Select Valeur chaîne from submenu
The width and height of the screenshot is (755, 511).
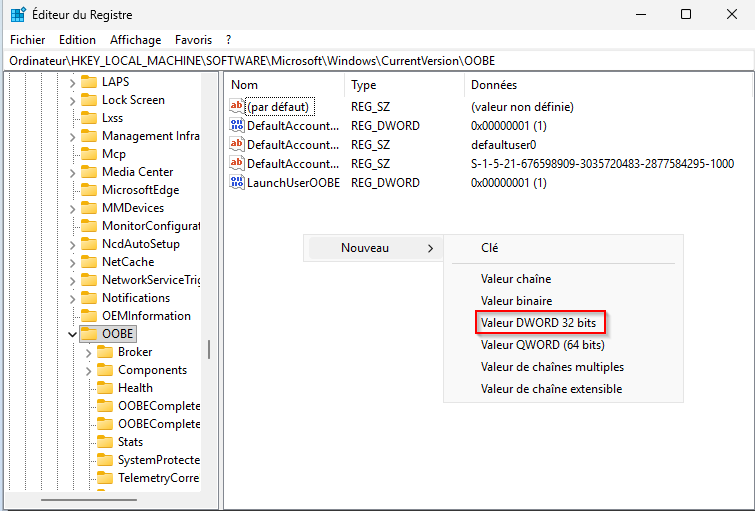point(515,279)
